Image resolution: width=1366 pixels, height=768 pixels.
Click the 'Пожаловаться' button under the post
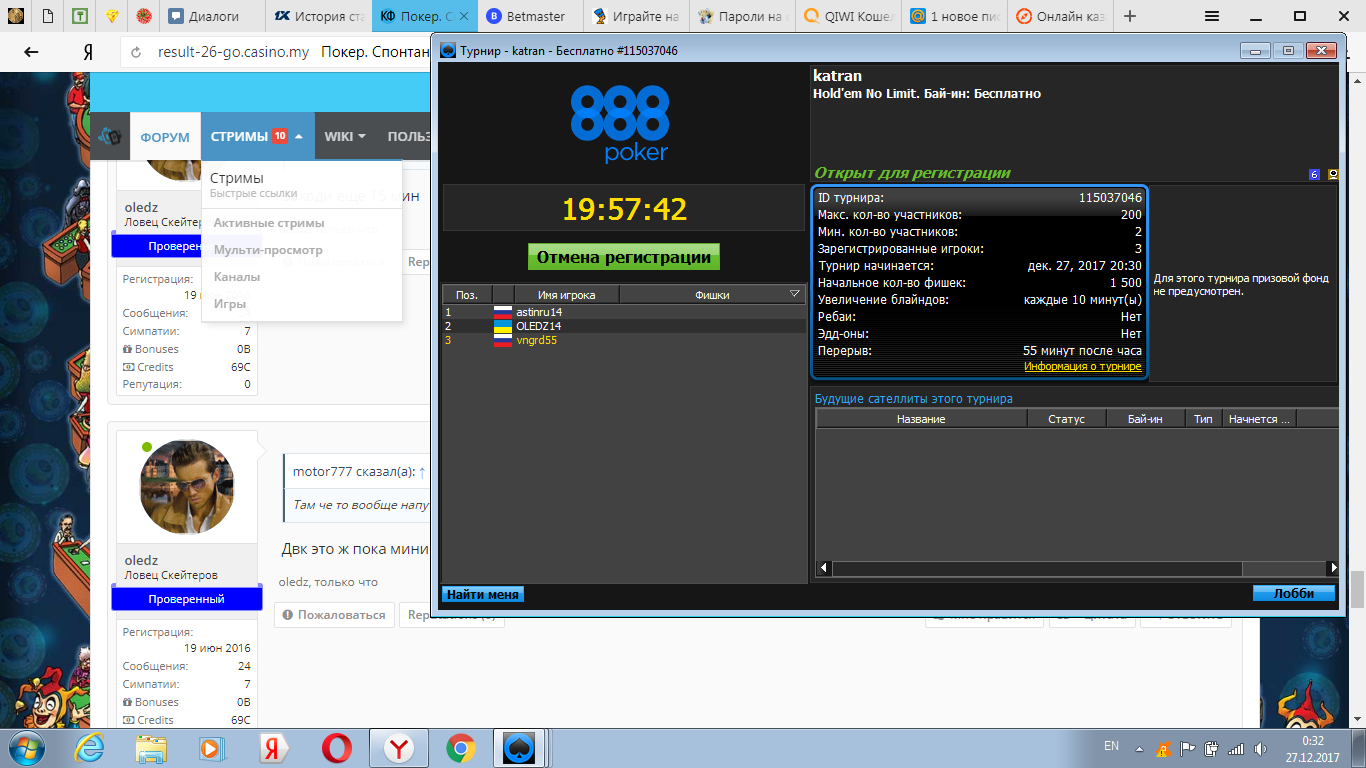pyautogui.click(x=334, y=615)
